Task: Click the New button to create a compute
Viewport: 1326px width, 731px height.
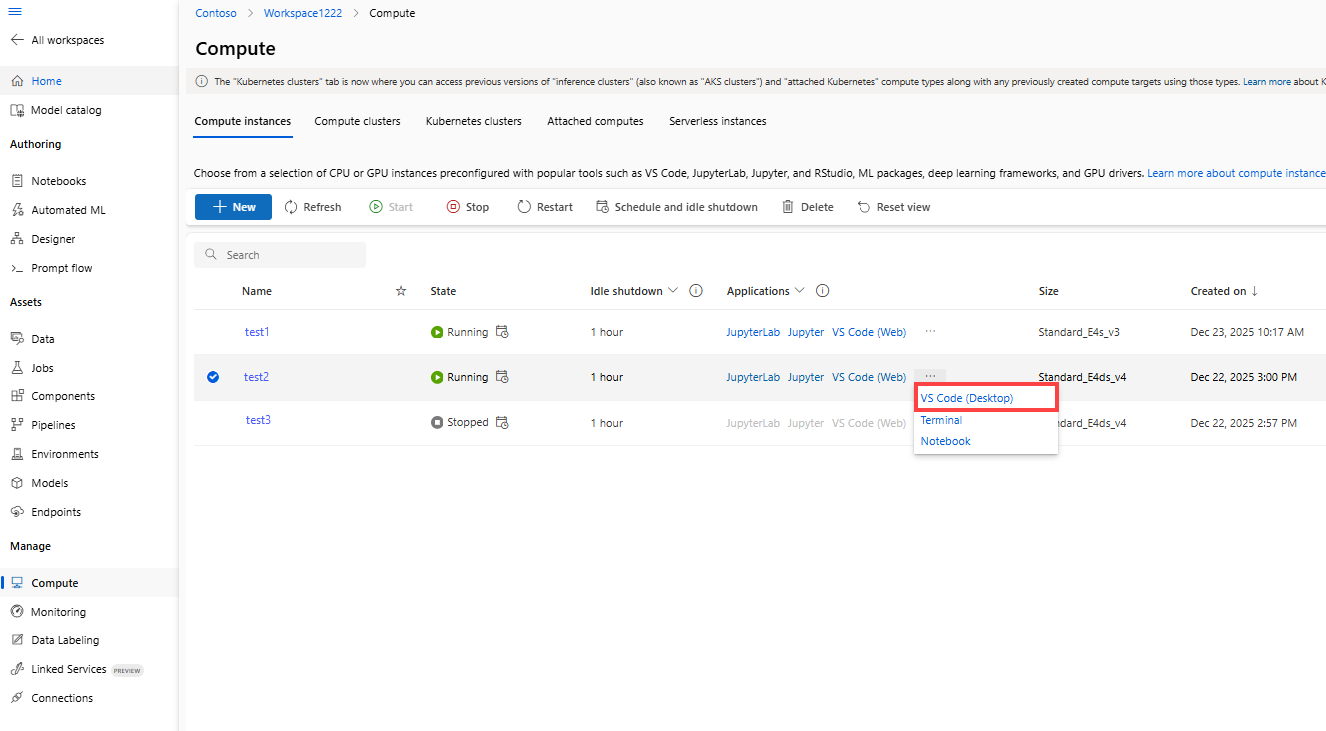Action: (233, 206)
